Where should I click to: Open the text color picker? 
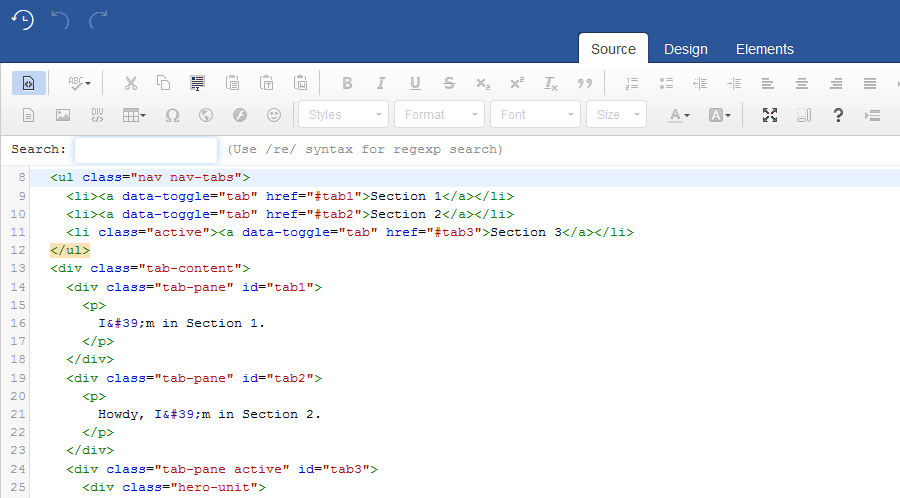(679, 115)
